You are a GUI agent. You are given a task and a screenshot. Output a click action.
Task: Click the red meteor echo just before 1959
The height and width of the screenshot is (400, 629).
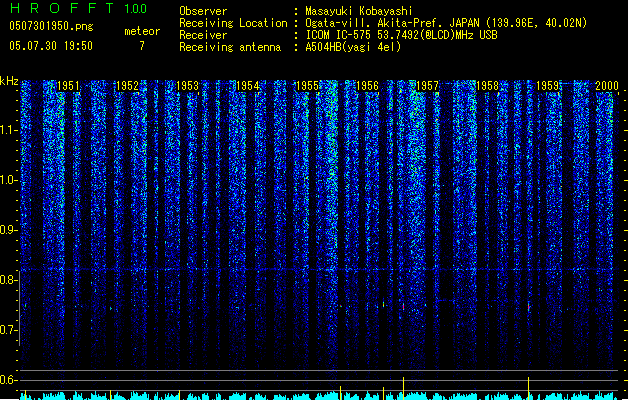529,307
